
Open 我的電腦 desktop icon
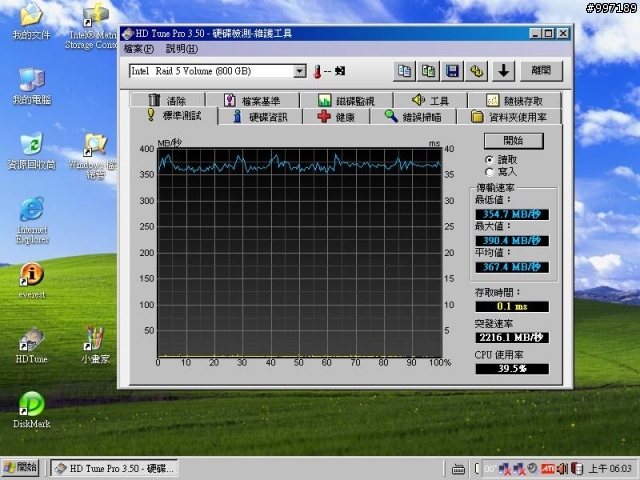click(31, 87)
